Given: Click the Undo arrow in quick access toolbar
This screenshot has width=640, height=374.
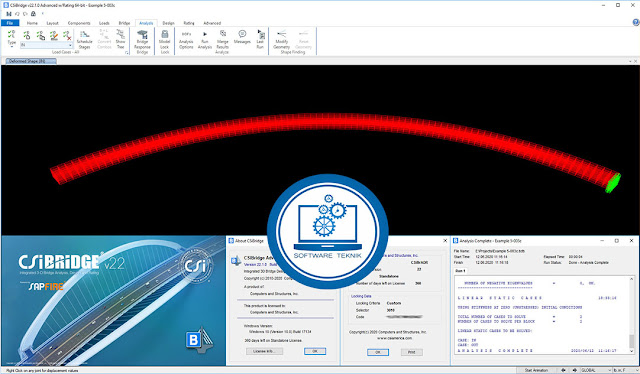Looking at the screenshot, I should [17, 14].
